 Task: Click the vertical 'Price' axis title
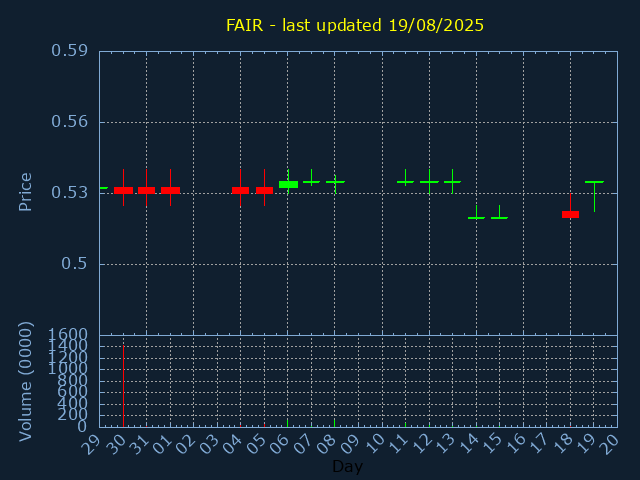click(x=25, y=192)
